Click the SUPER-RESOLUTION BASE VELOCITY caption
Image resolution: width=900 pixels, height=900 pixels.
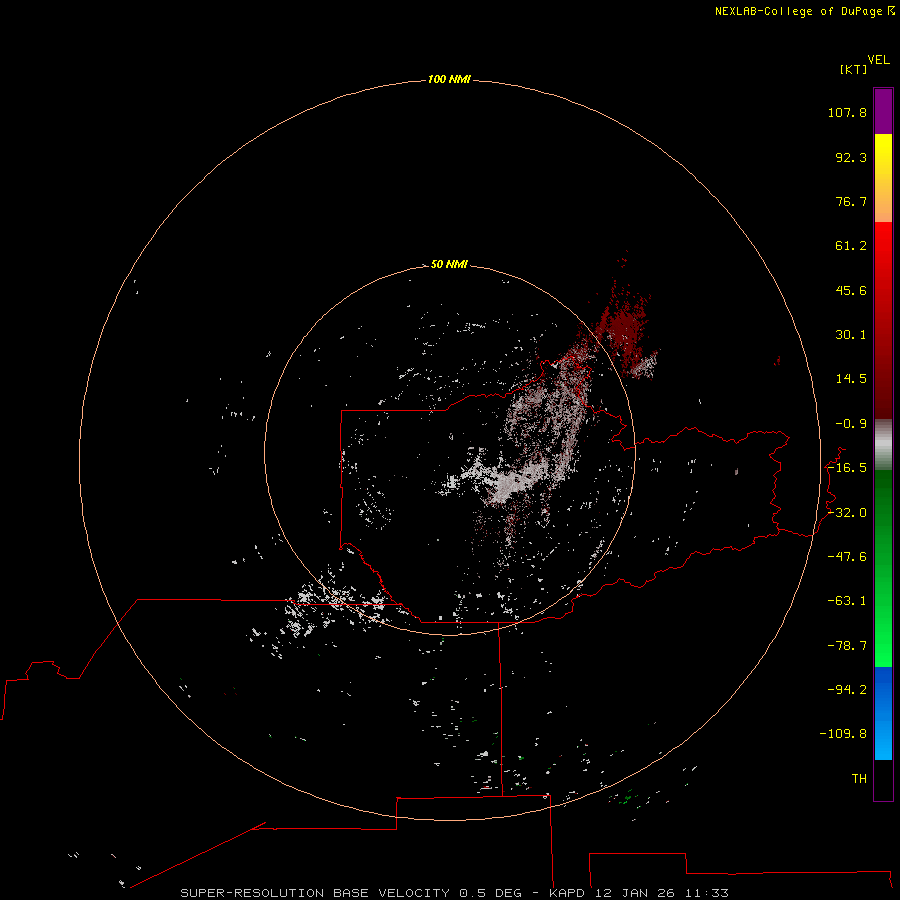coord(315,893)
